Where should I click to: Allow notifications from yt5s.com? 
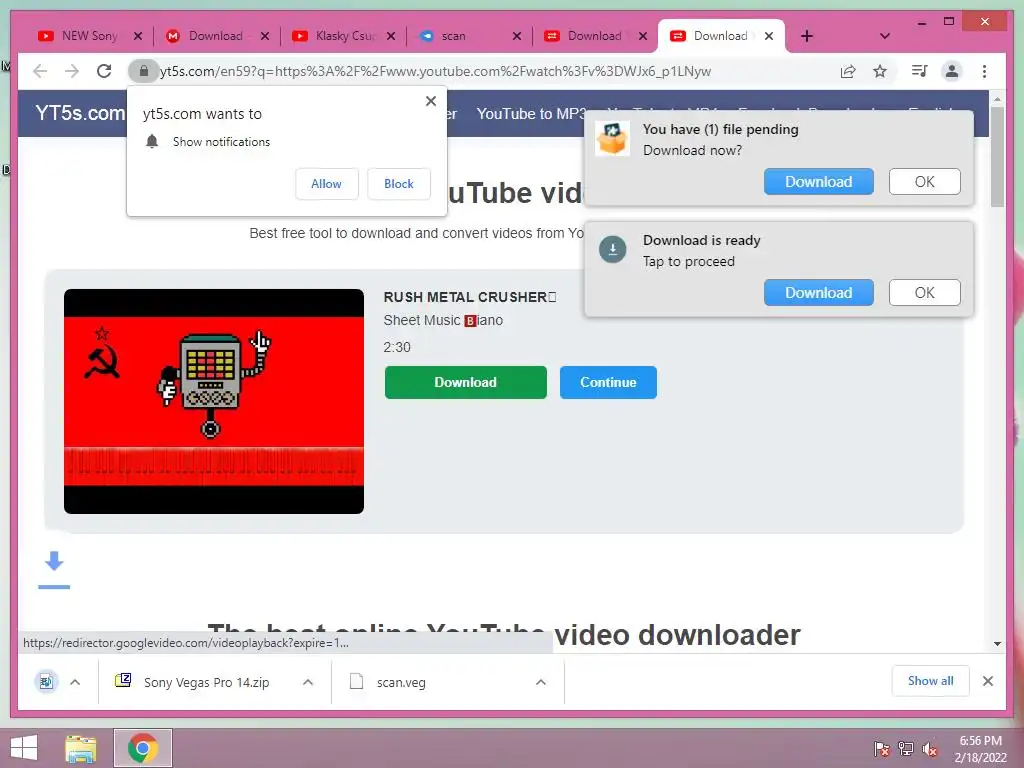[x=326, y=184]
